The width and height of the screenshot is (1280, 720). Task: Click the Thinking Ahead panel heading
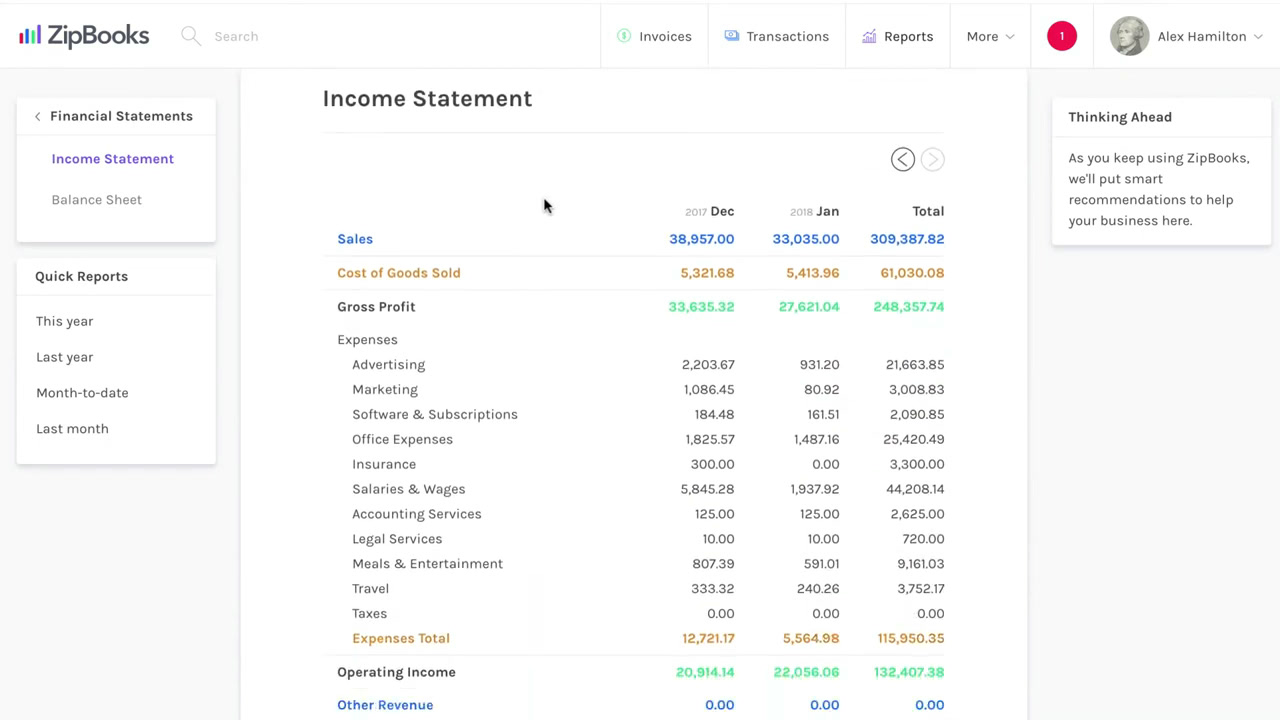pyautogui.click(x=1120, y=117)
